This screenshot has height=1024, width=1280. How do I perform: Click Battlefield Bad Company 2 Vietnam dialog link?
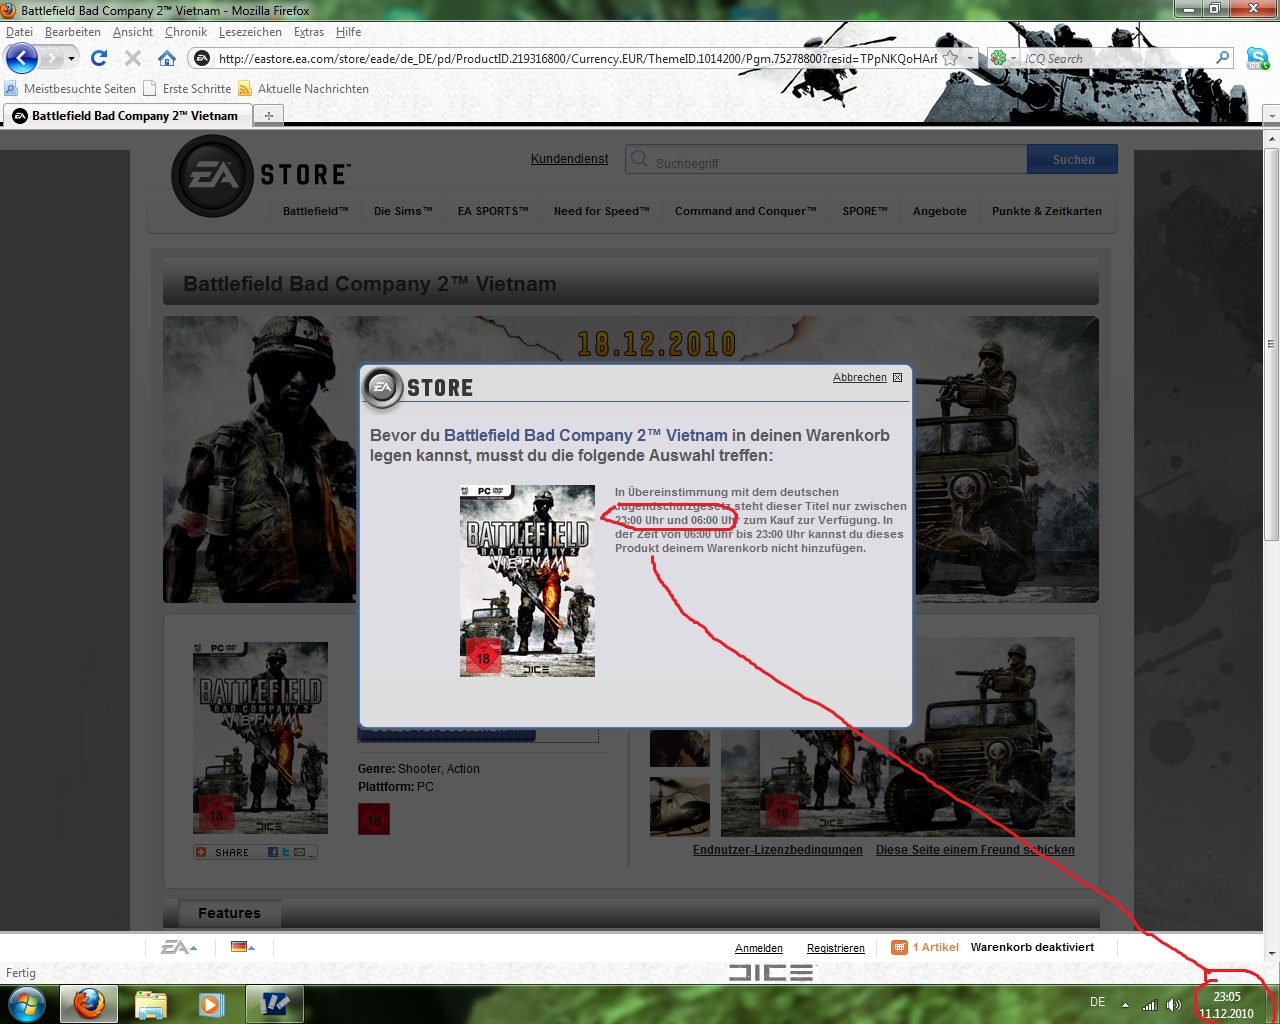click(586, 435)
